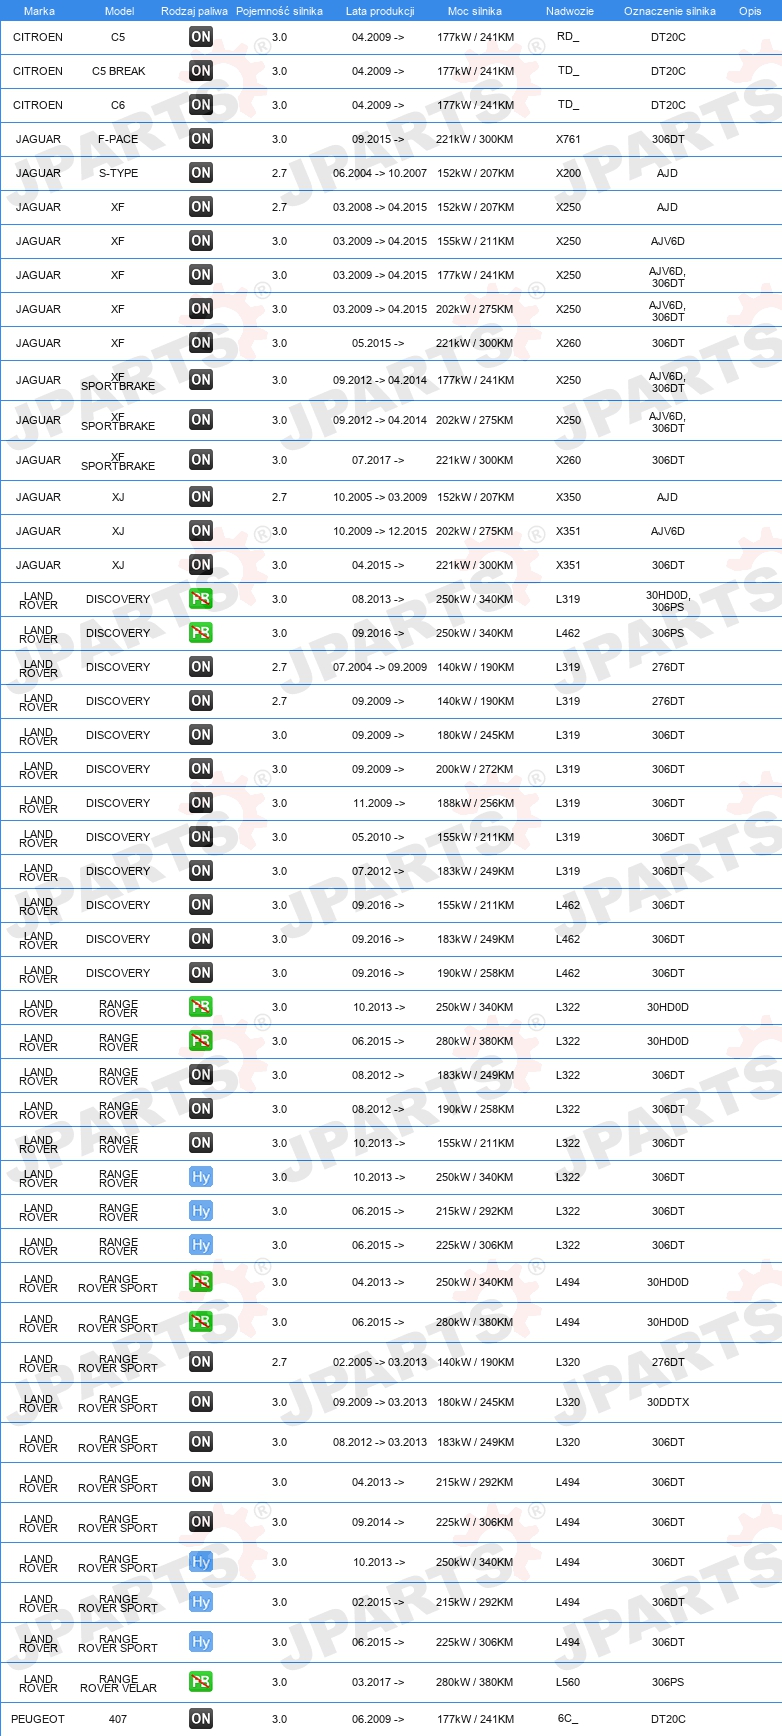The width and height of the screenshot is (782, 1736).
Task: Click the ON icon in the Jaguar F-PACE row
Action: tap(201, 139)
